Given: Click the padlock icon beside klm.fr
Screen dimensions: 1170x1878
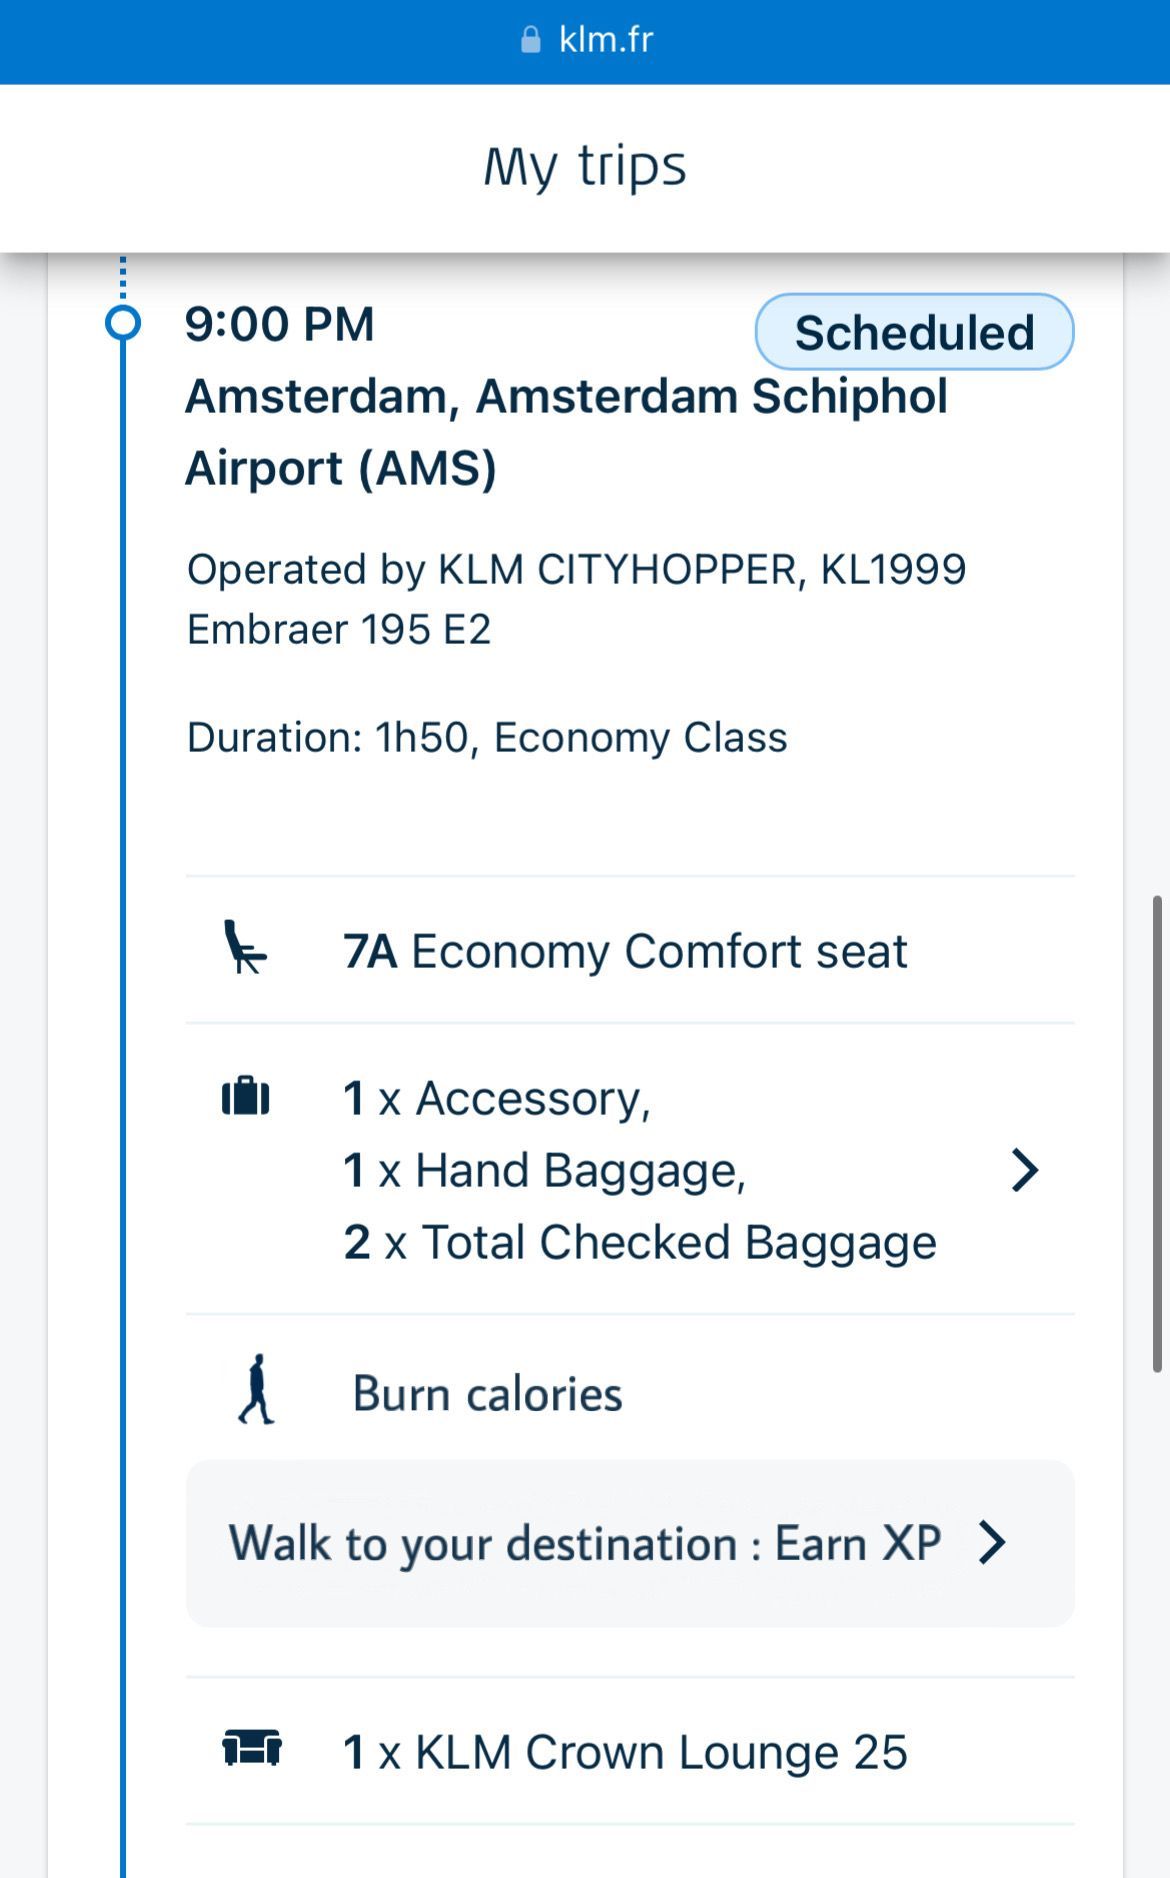Looking at the screenshot, I should (x=531, y=40).
